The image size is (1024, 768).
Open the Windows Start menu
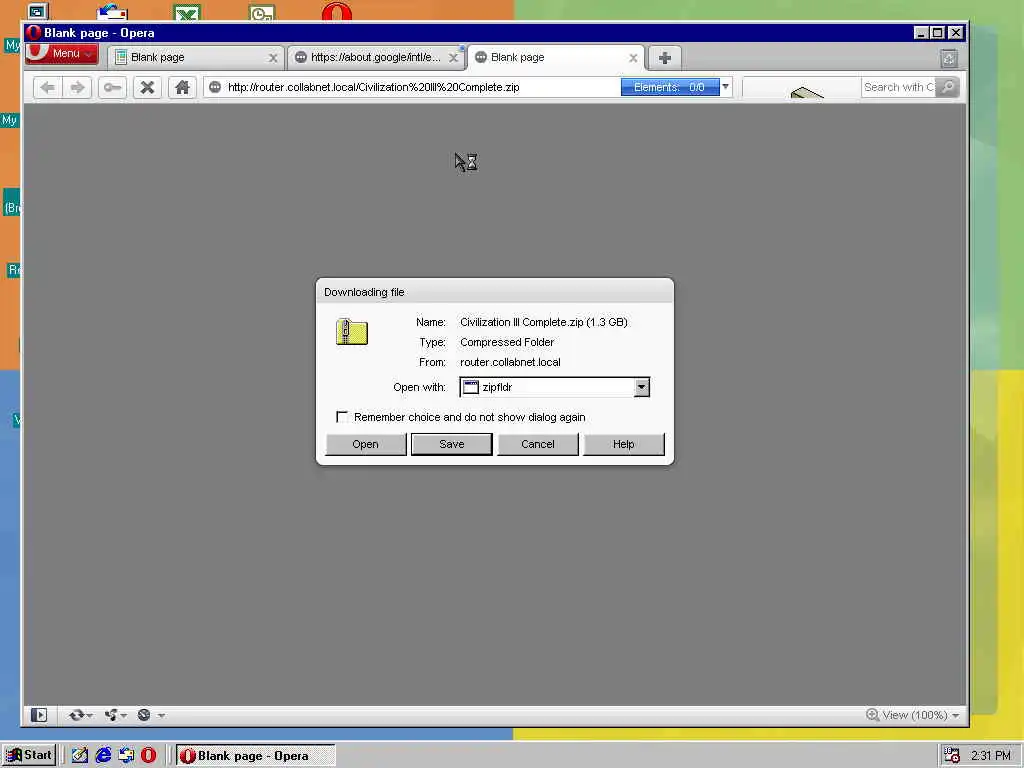pos(29,755)
